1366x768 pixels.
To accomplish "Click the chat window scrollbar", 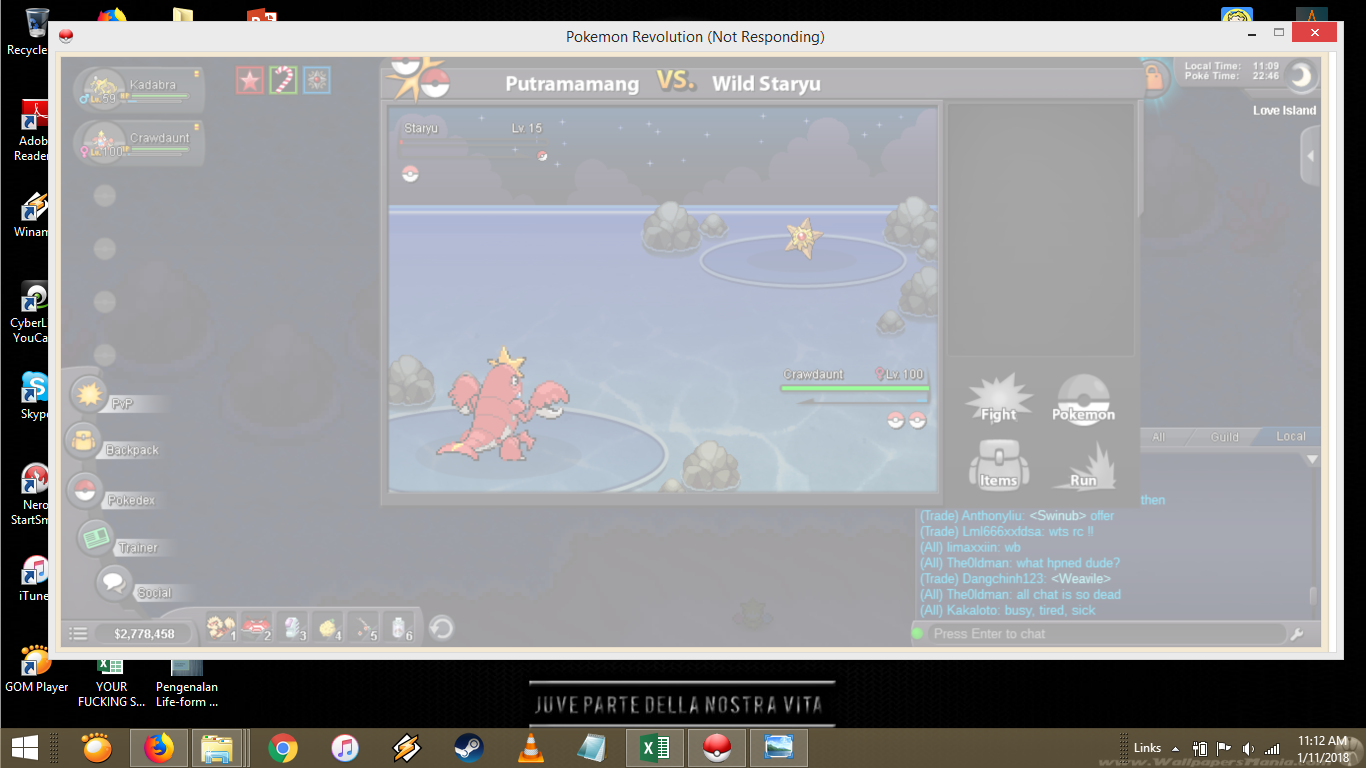I will tap(1313, 596).
